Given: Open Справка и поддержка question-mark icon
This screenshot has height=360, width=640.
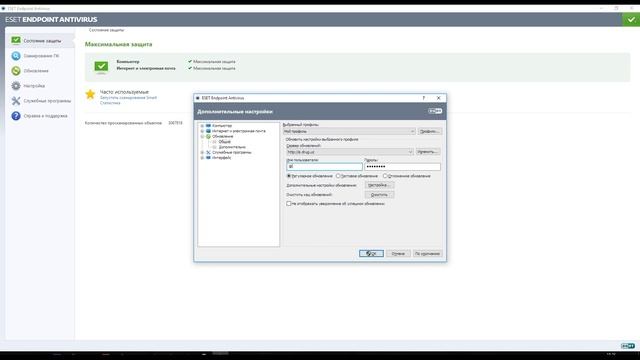Looking at the screenshot, I should coord(16,116).
